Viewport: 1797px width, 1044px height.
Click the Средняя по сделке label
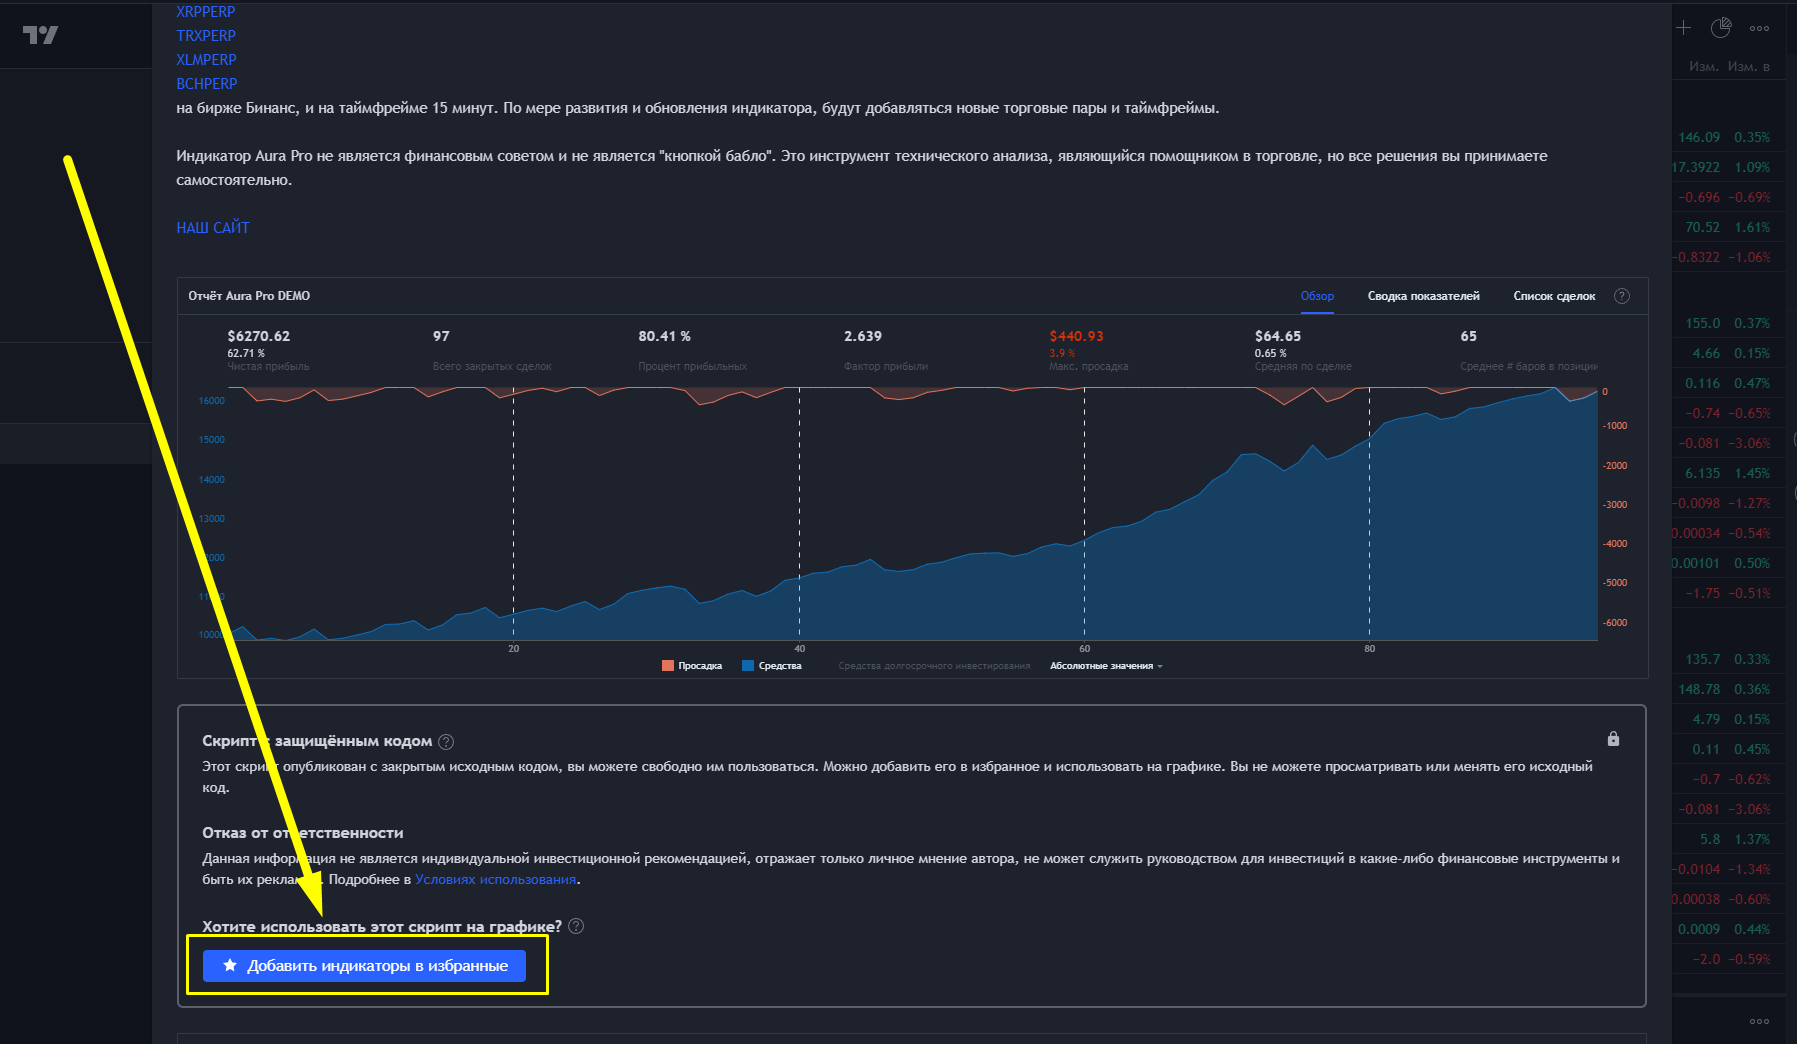pos(1303,367)
